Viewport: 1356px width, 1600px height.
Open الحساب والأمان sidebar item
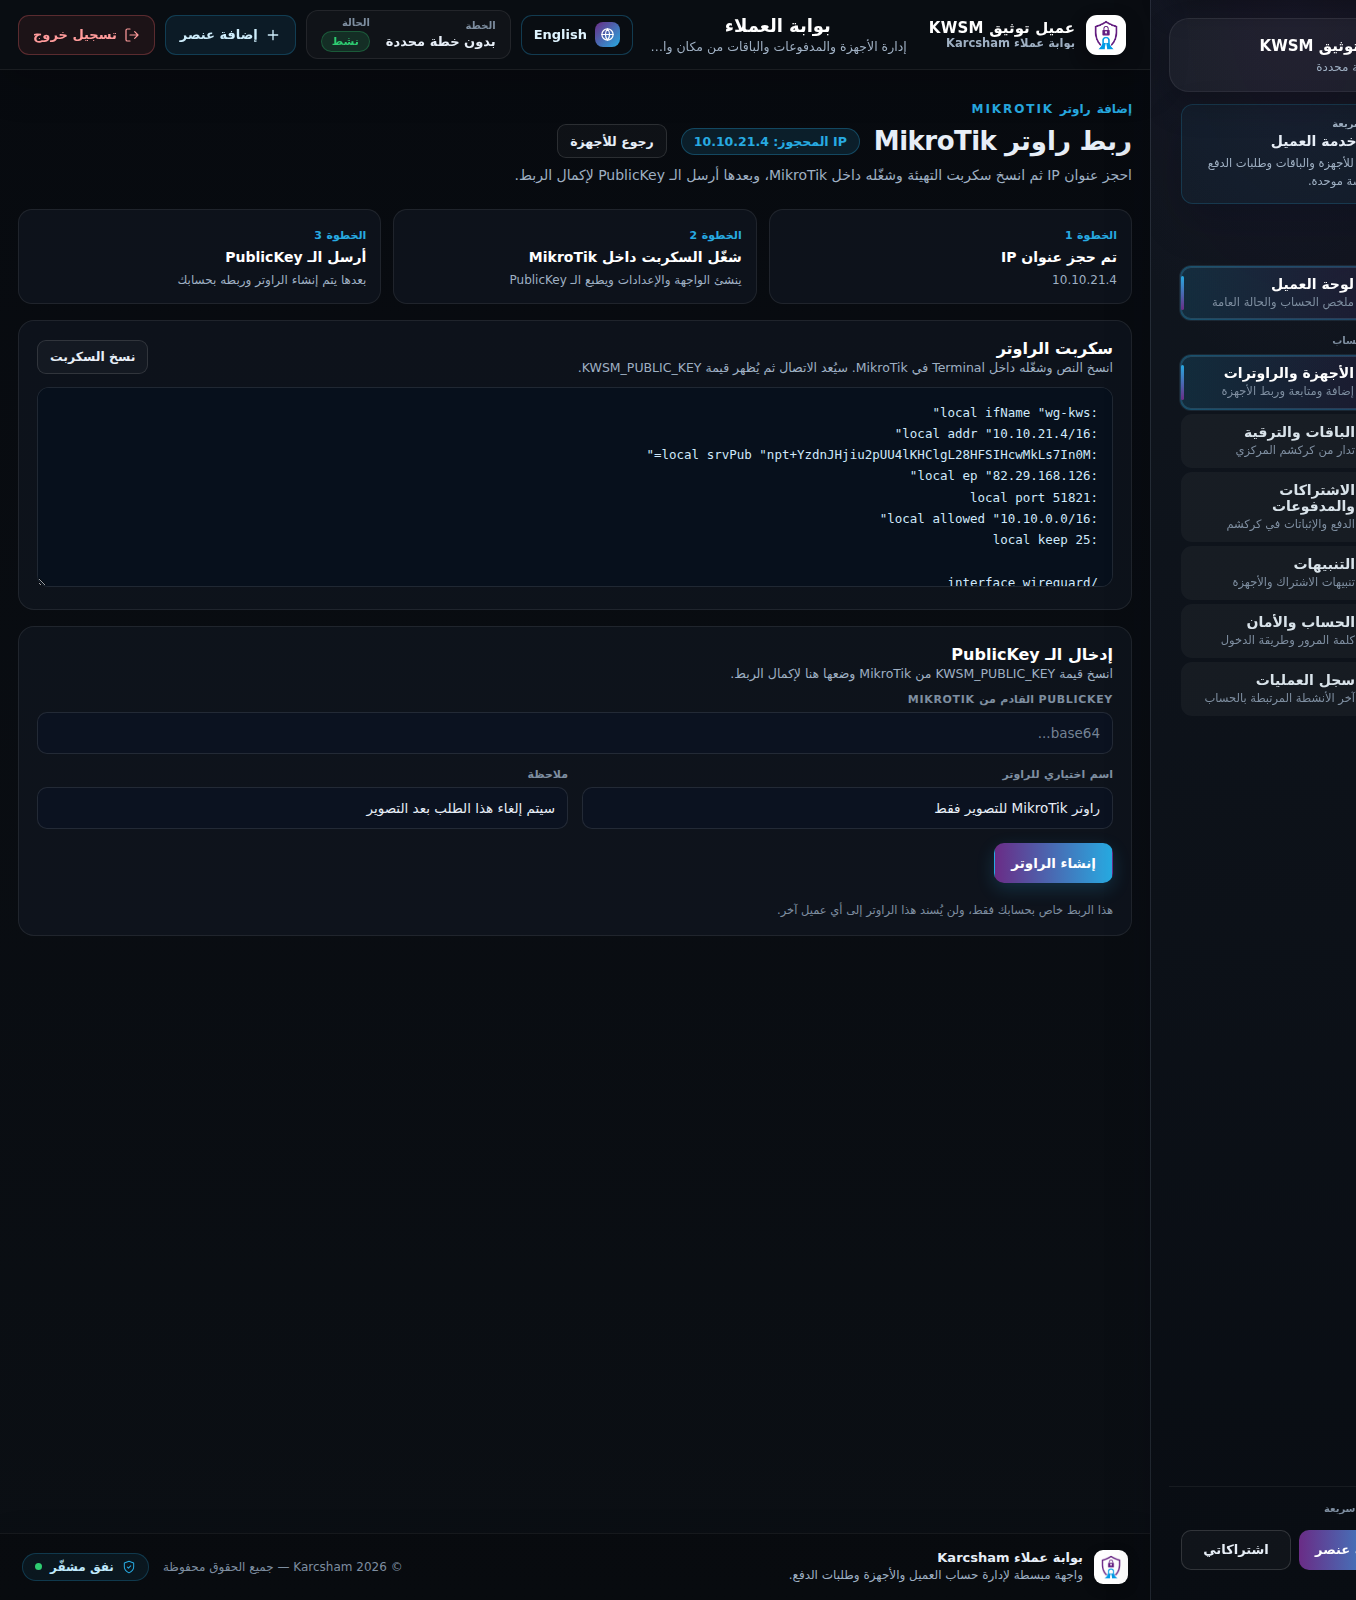1268,631
